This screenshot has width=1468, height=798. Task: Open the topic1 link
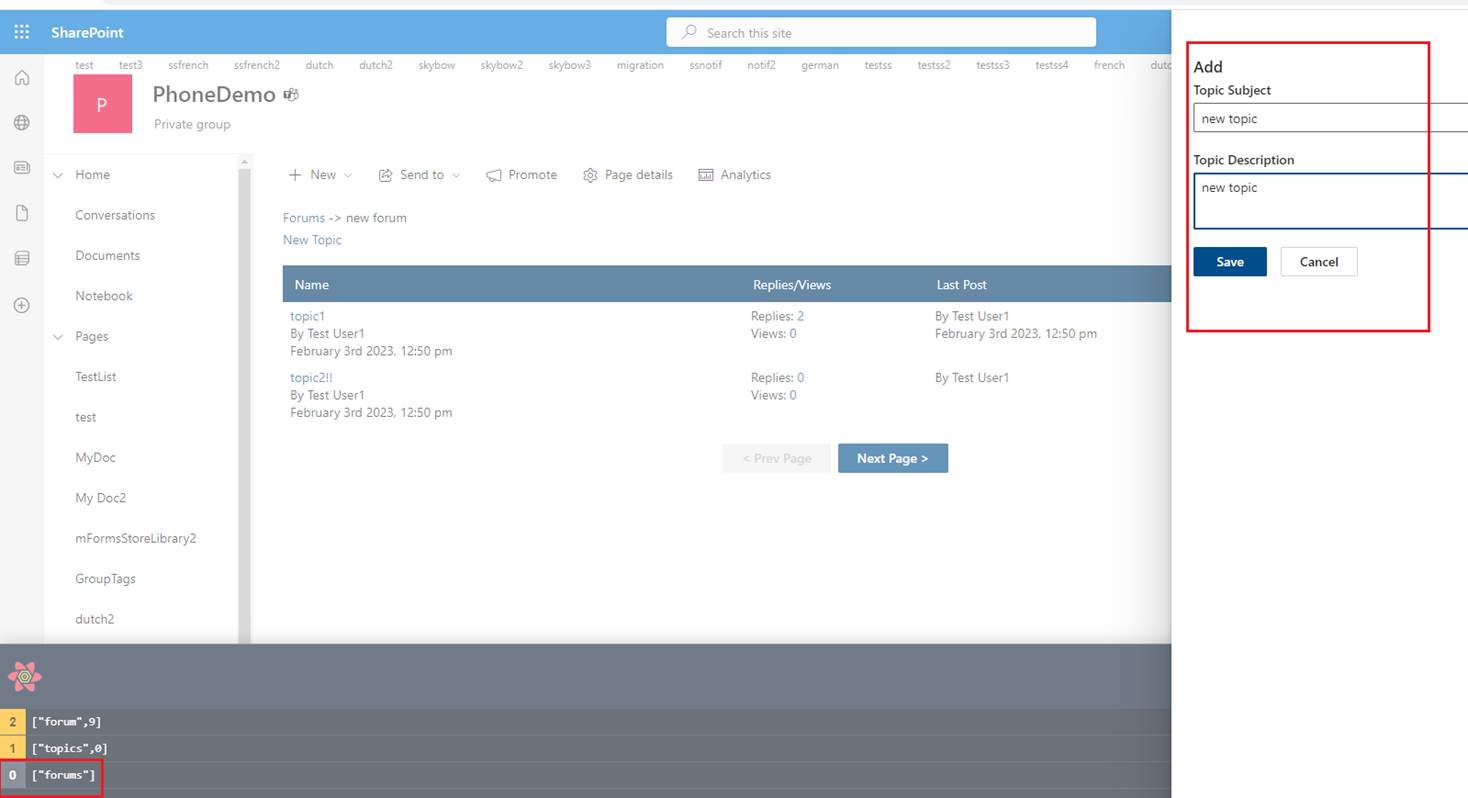pyautogui.click(x=307, y=316)
